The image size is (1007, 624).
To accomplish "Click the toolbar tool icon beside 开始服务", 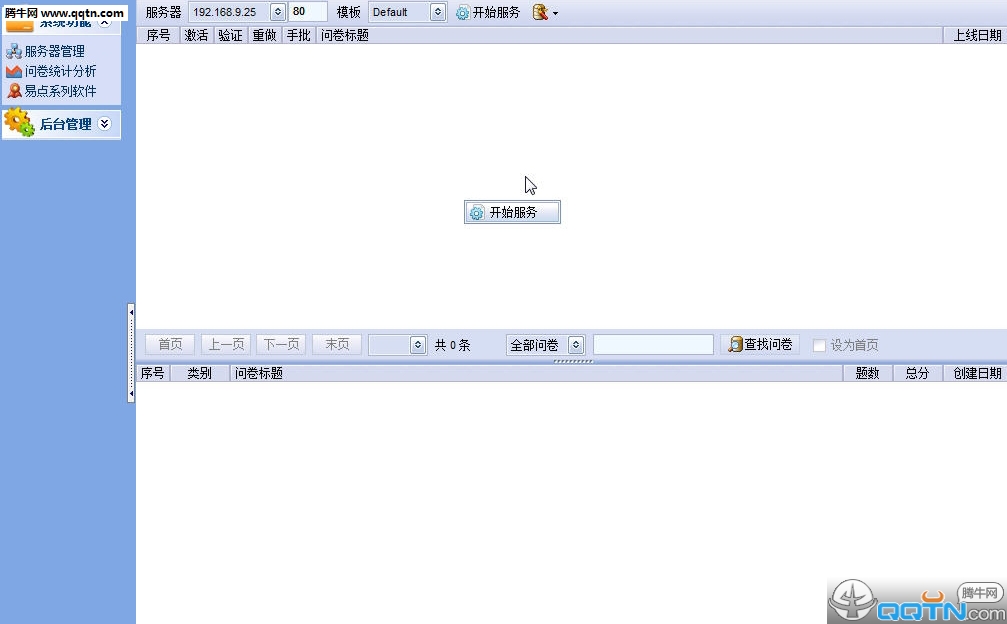I will point(540,12).
